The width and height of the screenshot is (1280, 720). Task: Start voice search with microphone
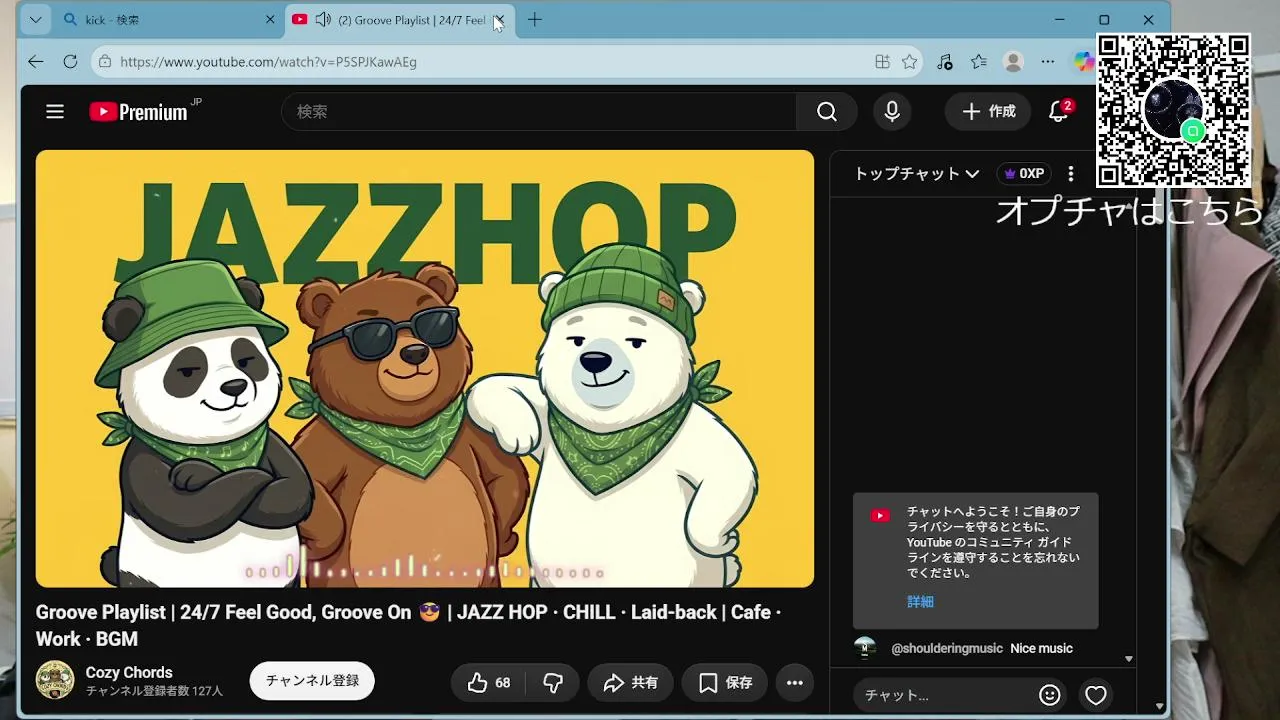[x=892, y=112]
